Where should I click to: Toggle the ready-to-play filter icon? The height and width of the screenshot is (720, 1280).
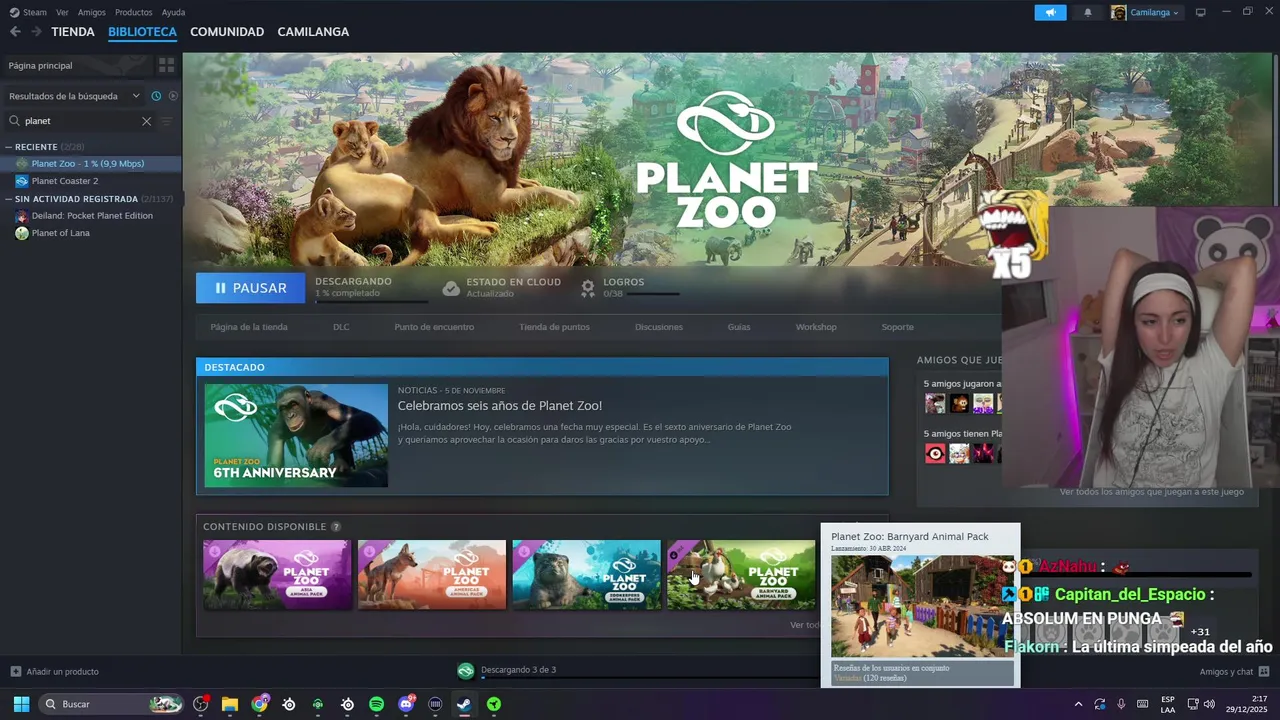tap(173, 96)
